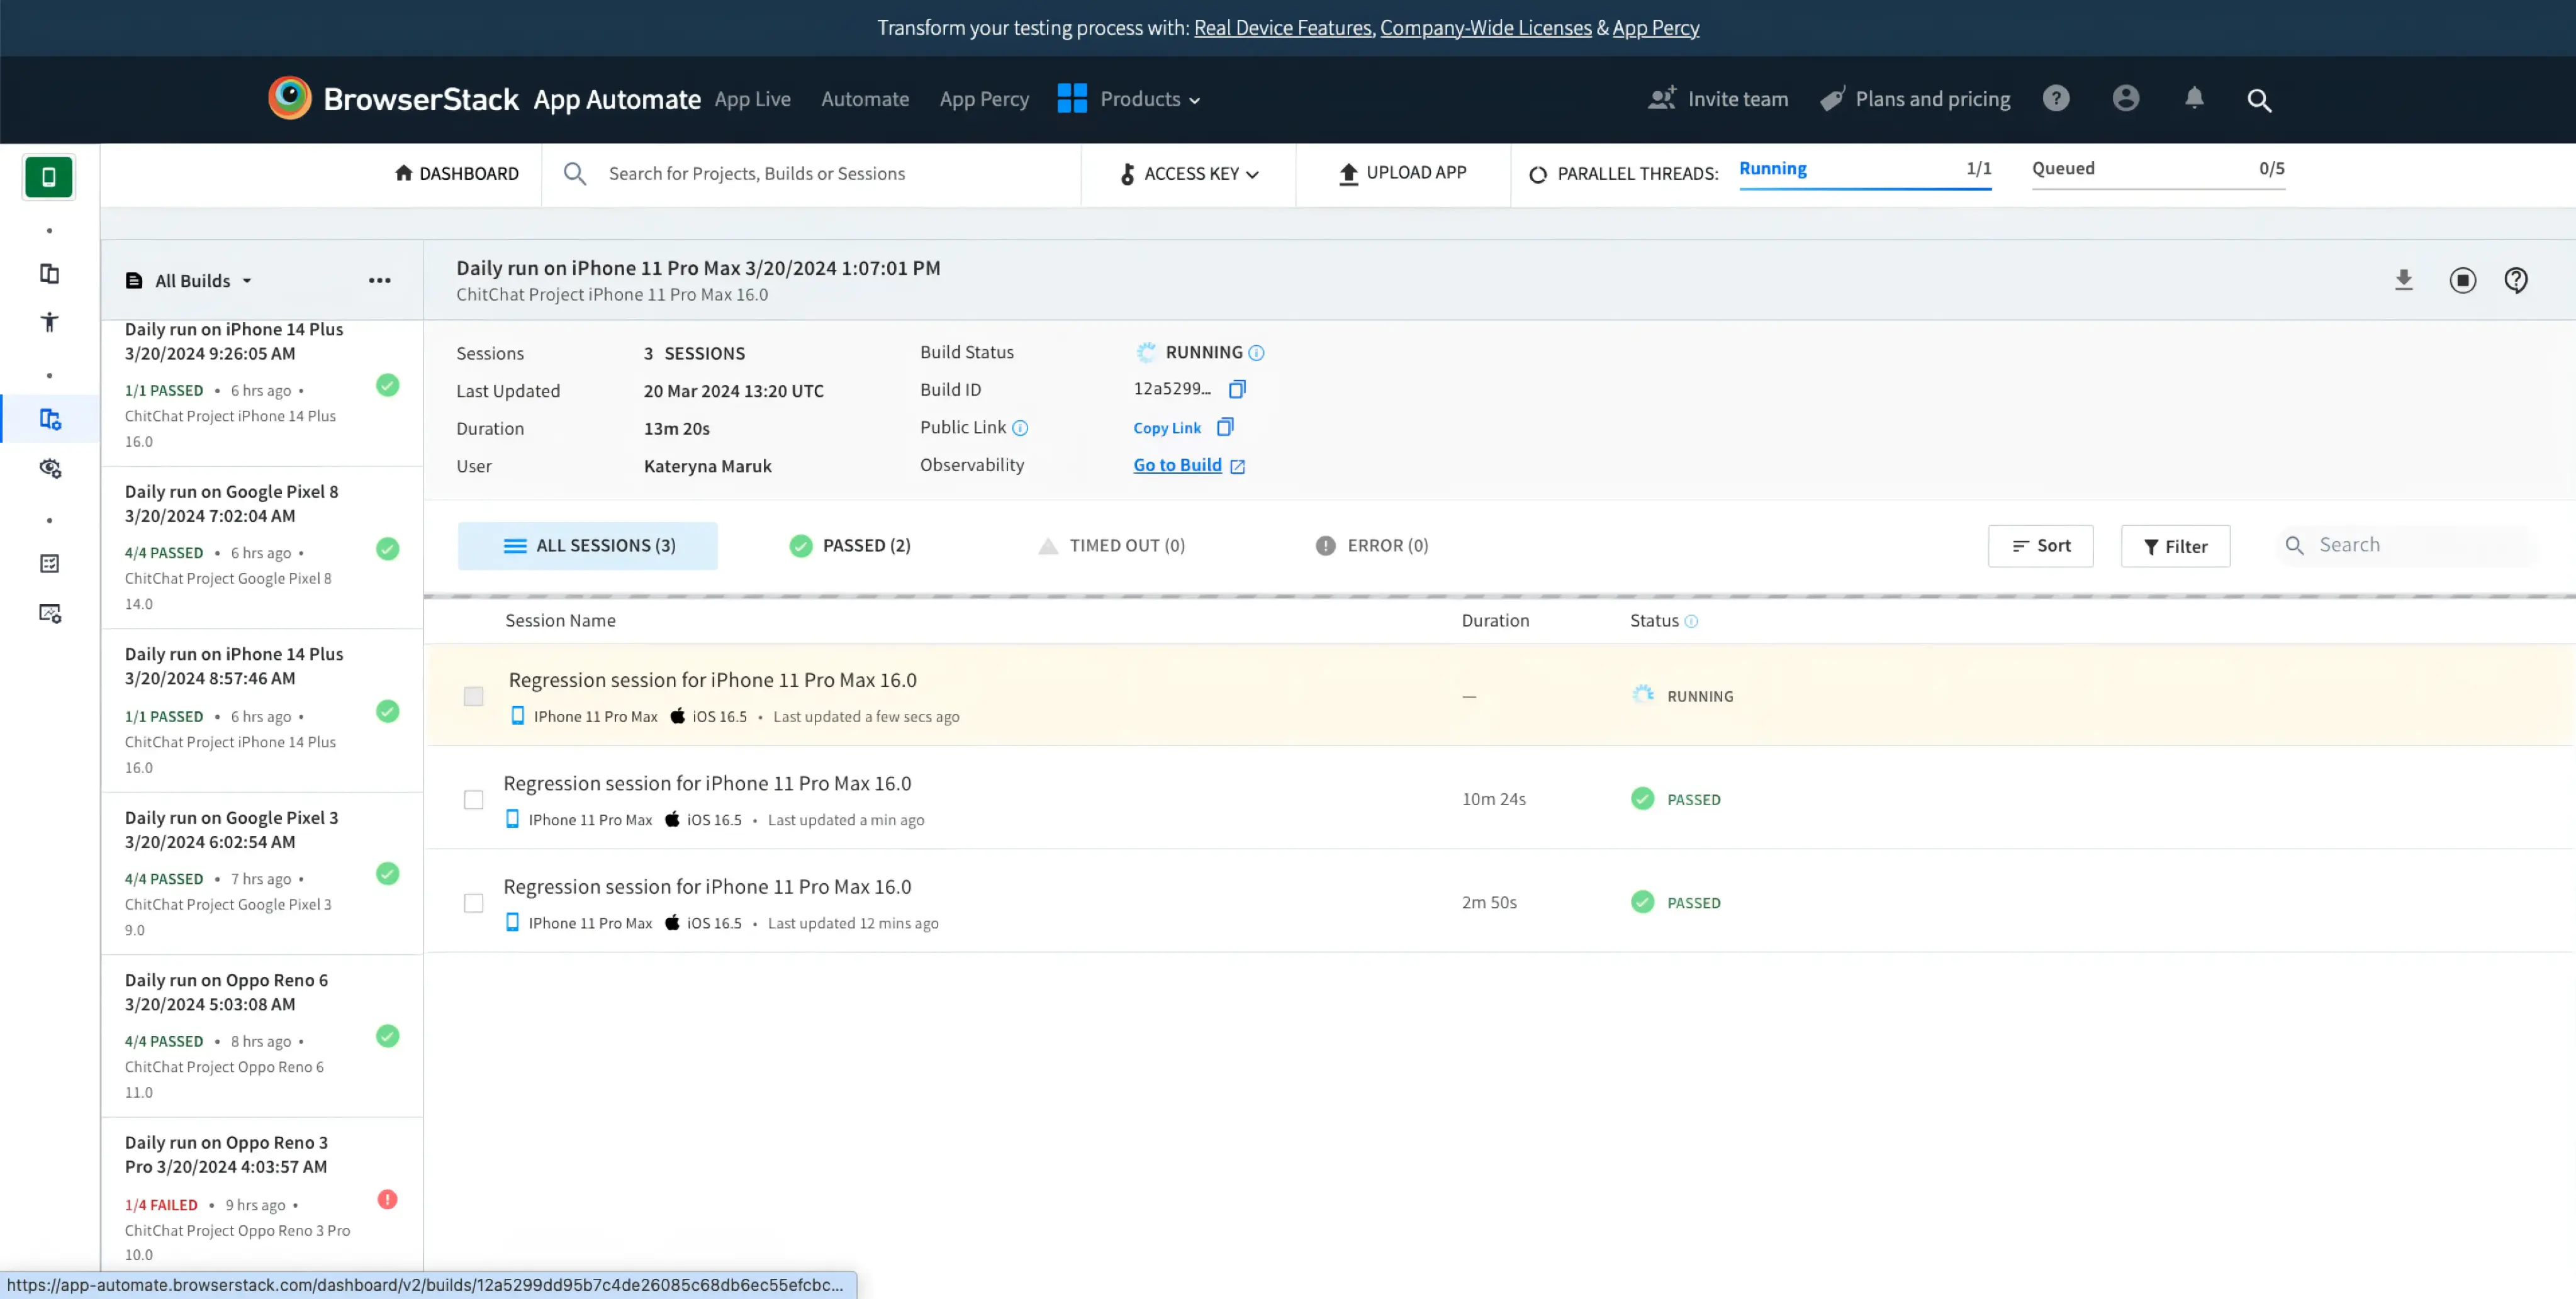Click the copy icon next to Copy Link

pyautogui.click(x=1225, y=427)
